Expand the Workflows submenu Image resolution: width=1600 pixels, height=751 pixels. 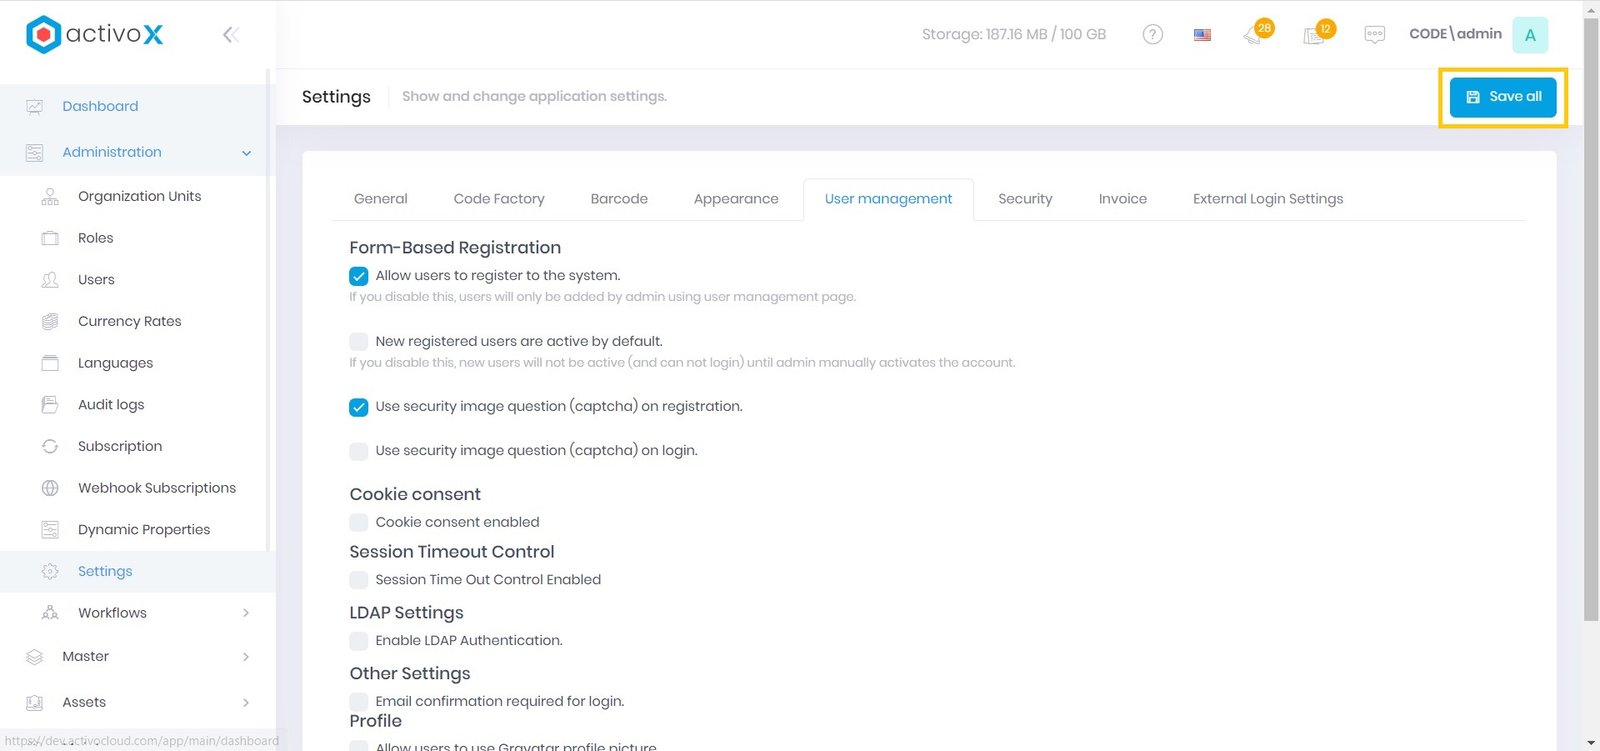246,613
